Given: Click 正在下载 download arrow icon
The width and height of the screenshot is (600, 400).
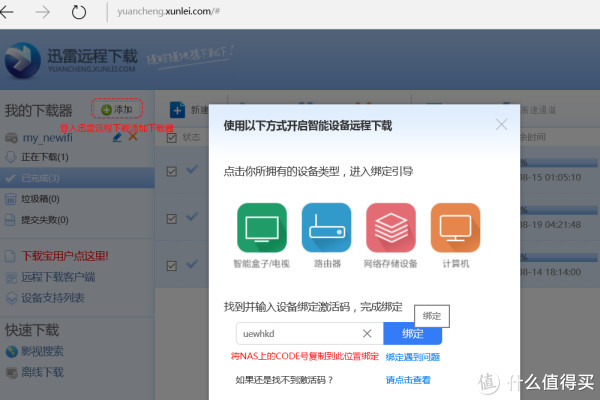Looking at the screenshot, I should (10, 157).
